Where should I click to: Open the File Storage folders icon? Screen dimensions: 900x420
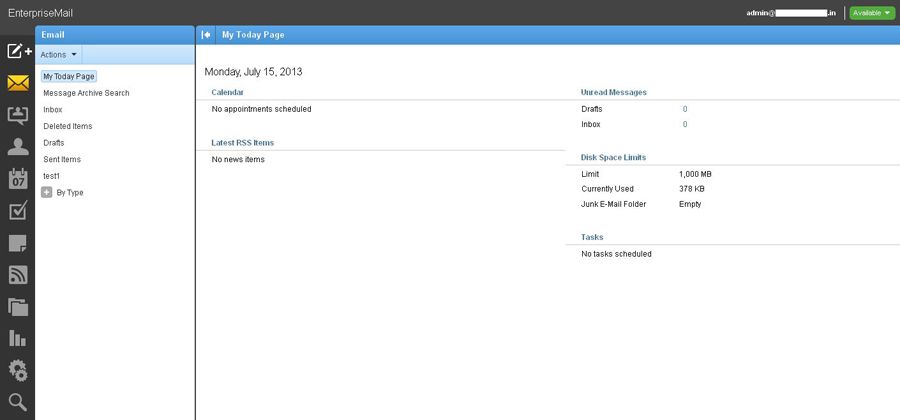[x=18, y=307]
